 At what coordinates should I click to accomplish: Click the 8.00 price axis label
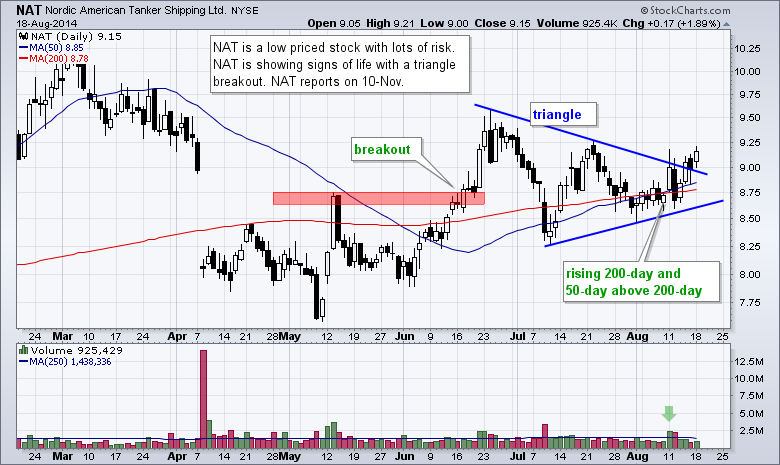tap(750, 274)
